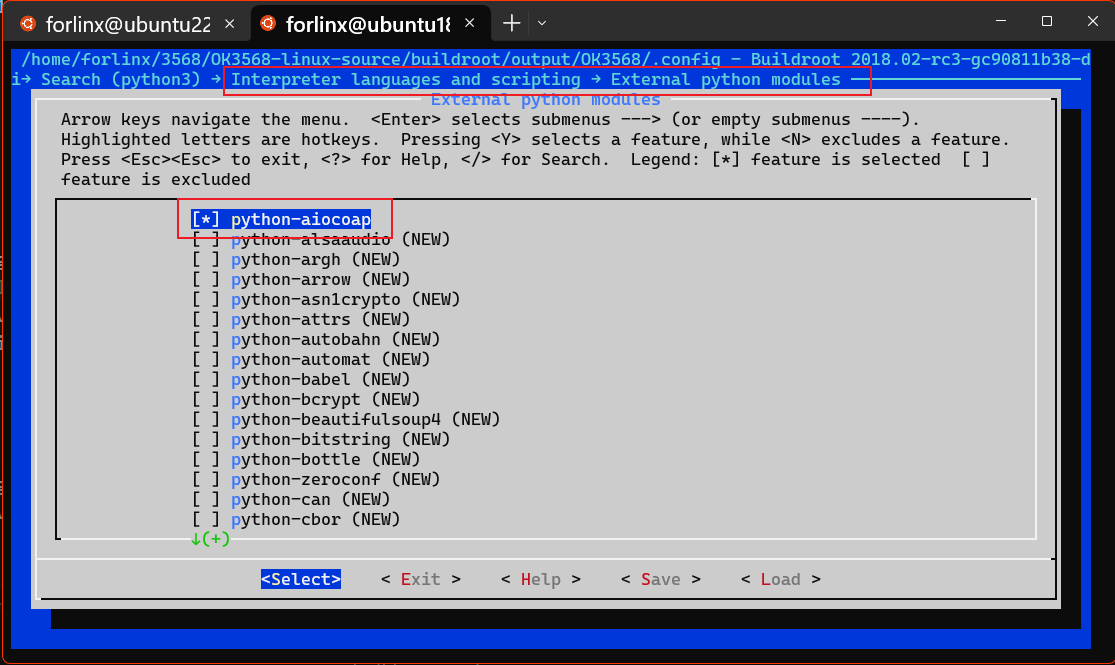Screen dimensions: 1115x665
Task: Click <Load> to load a configuration
Action: click(781, 579)
